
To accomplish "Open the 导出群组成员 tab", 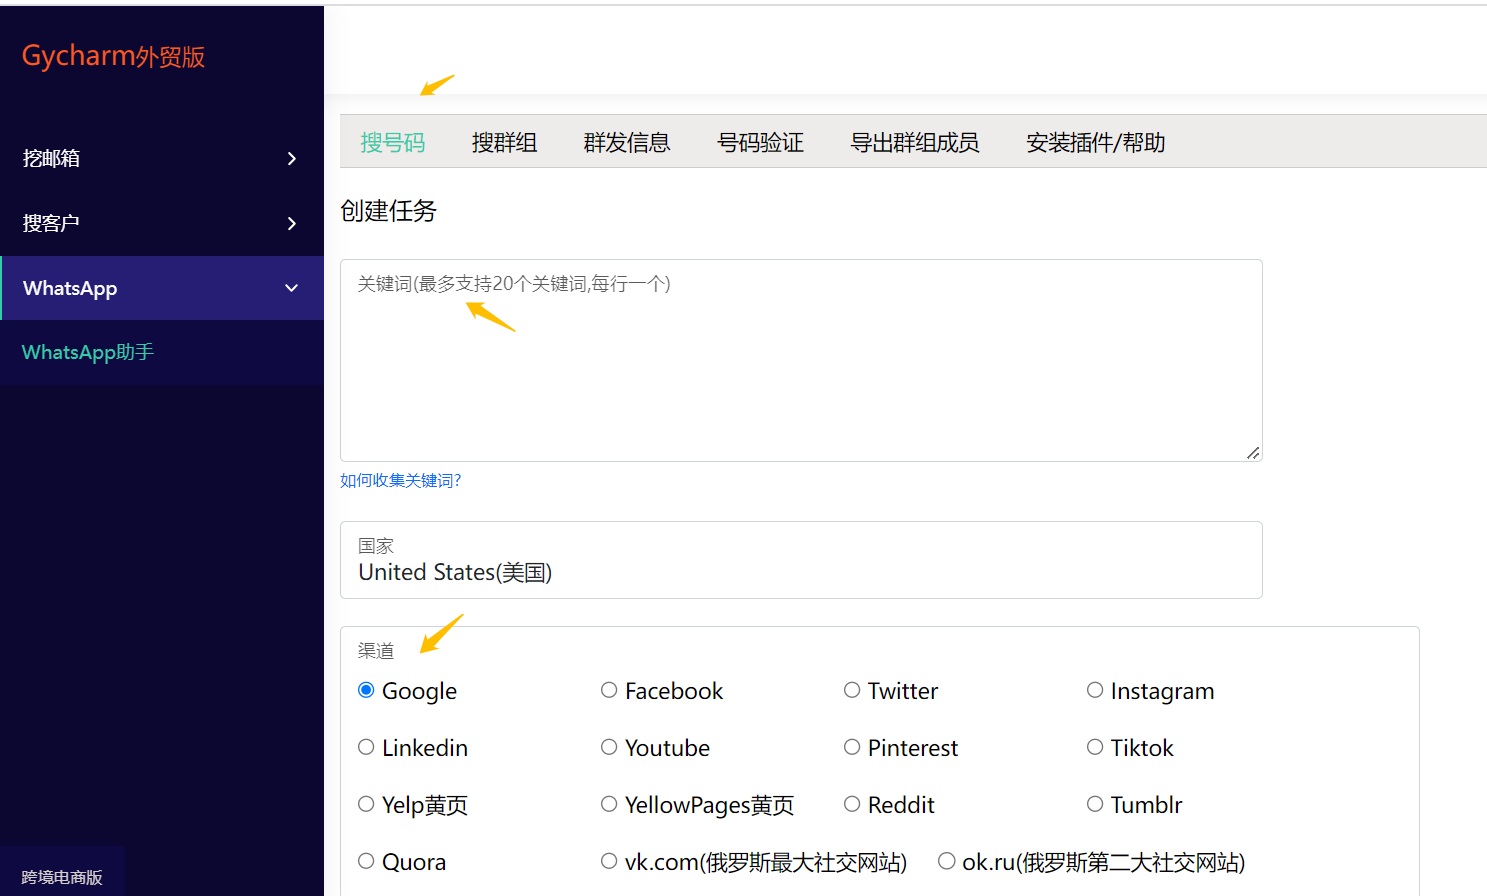I will pyautogui.click(x=914, y=142).
